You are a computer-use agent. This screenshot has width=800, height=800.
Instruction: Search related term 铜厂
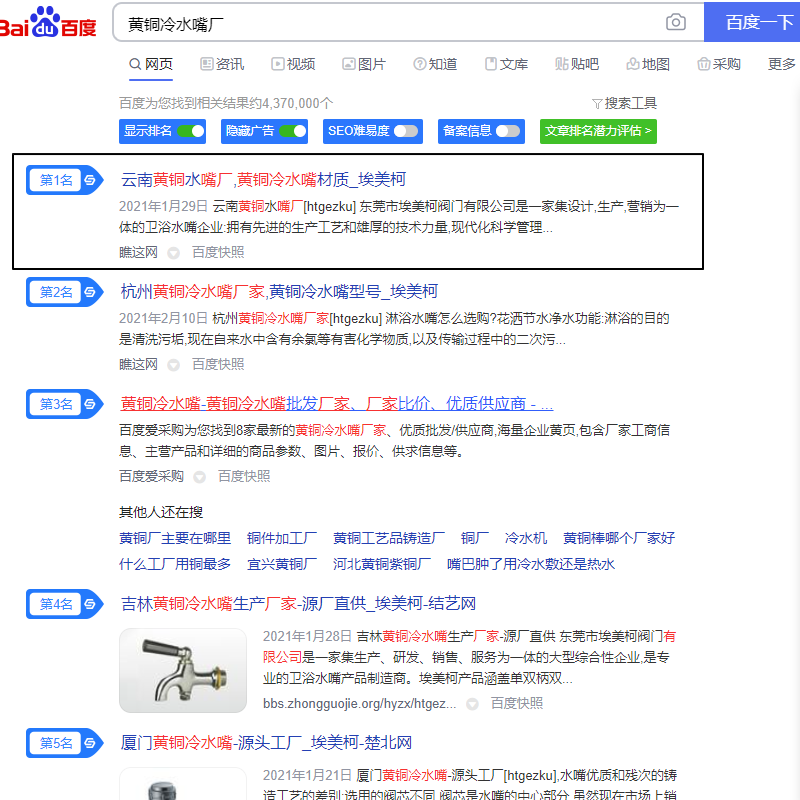pos(474,538)
